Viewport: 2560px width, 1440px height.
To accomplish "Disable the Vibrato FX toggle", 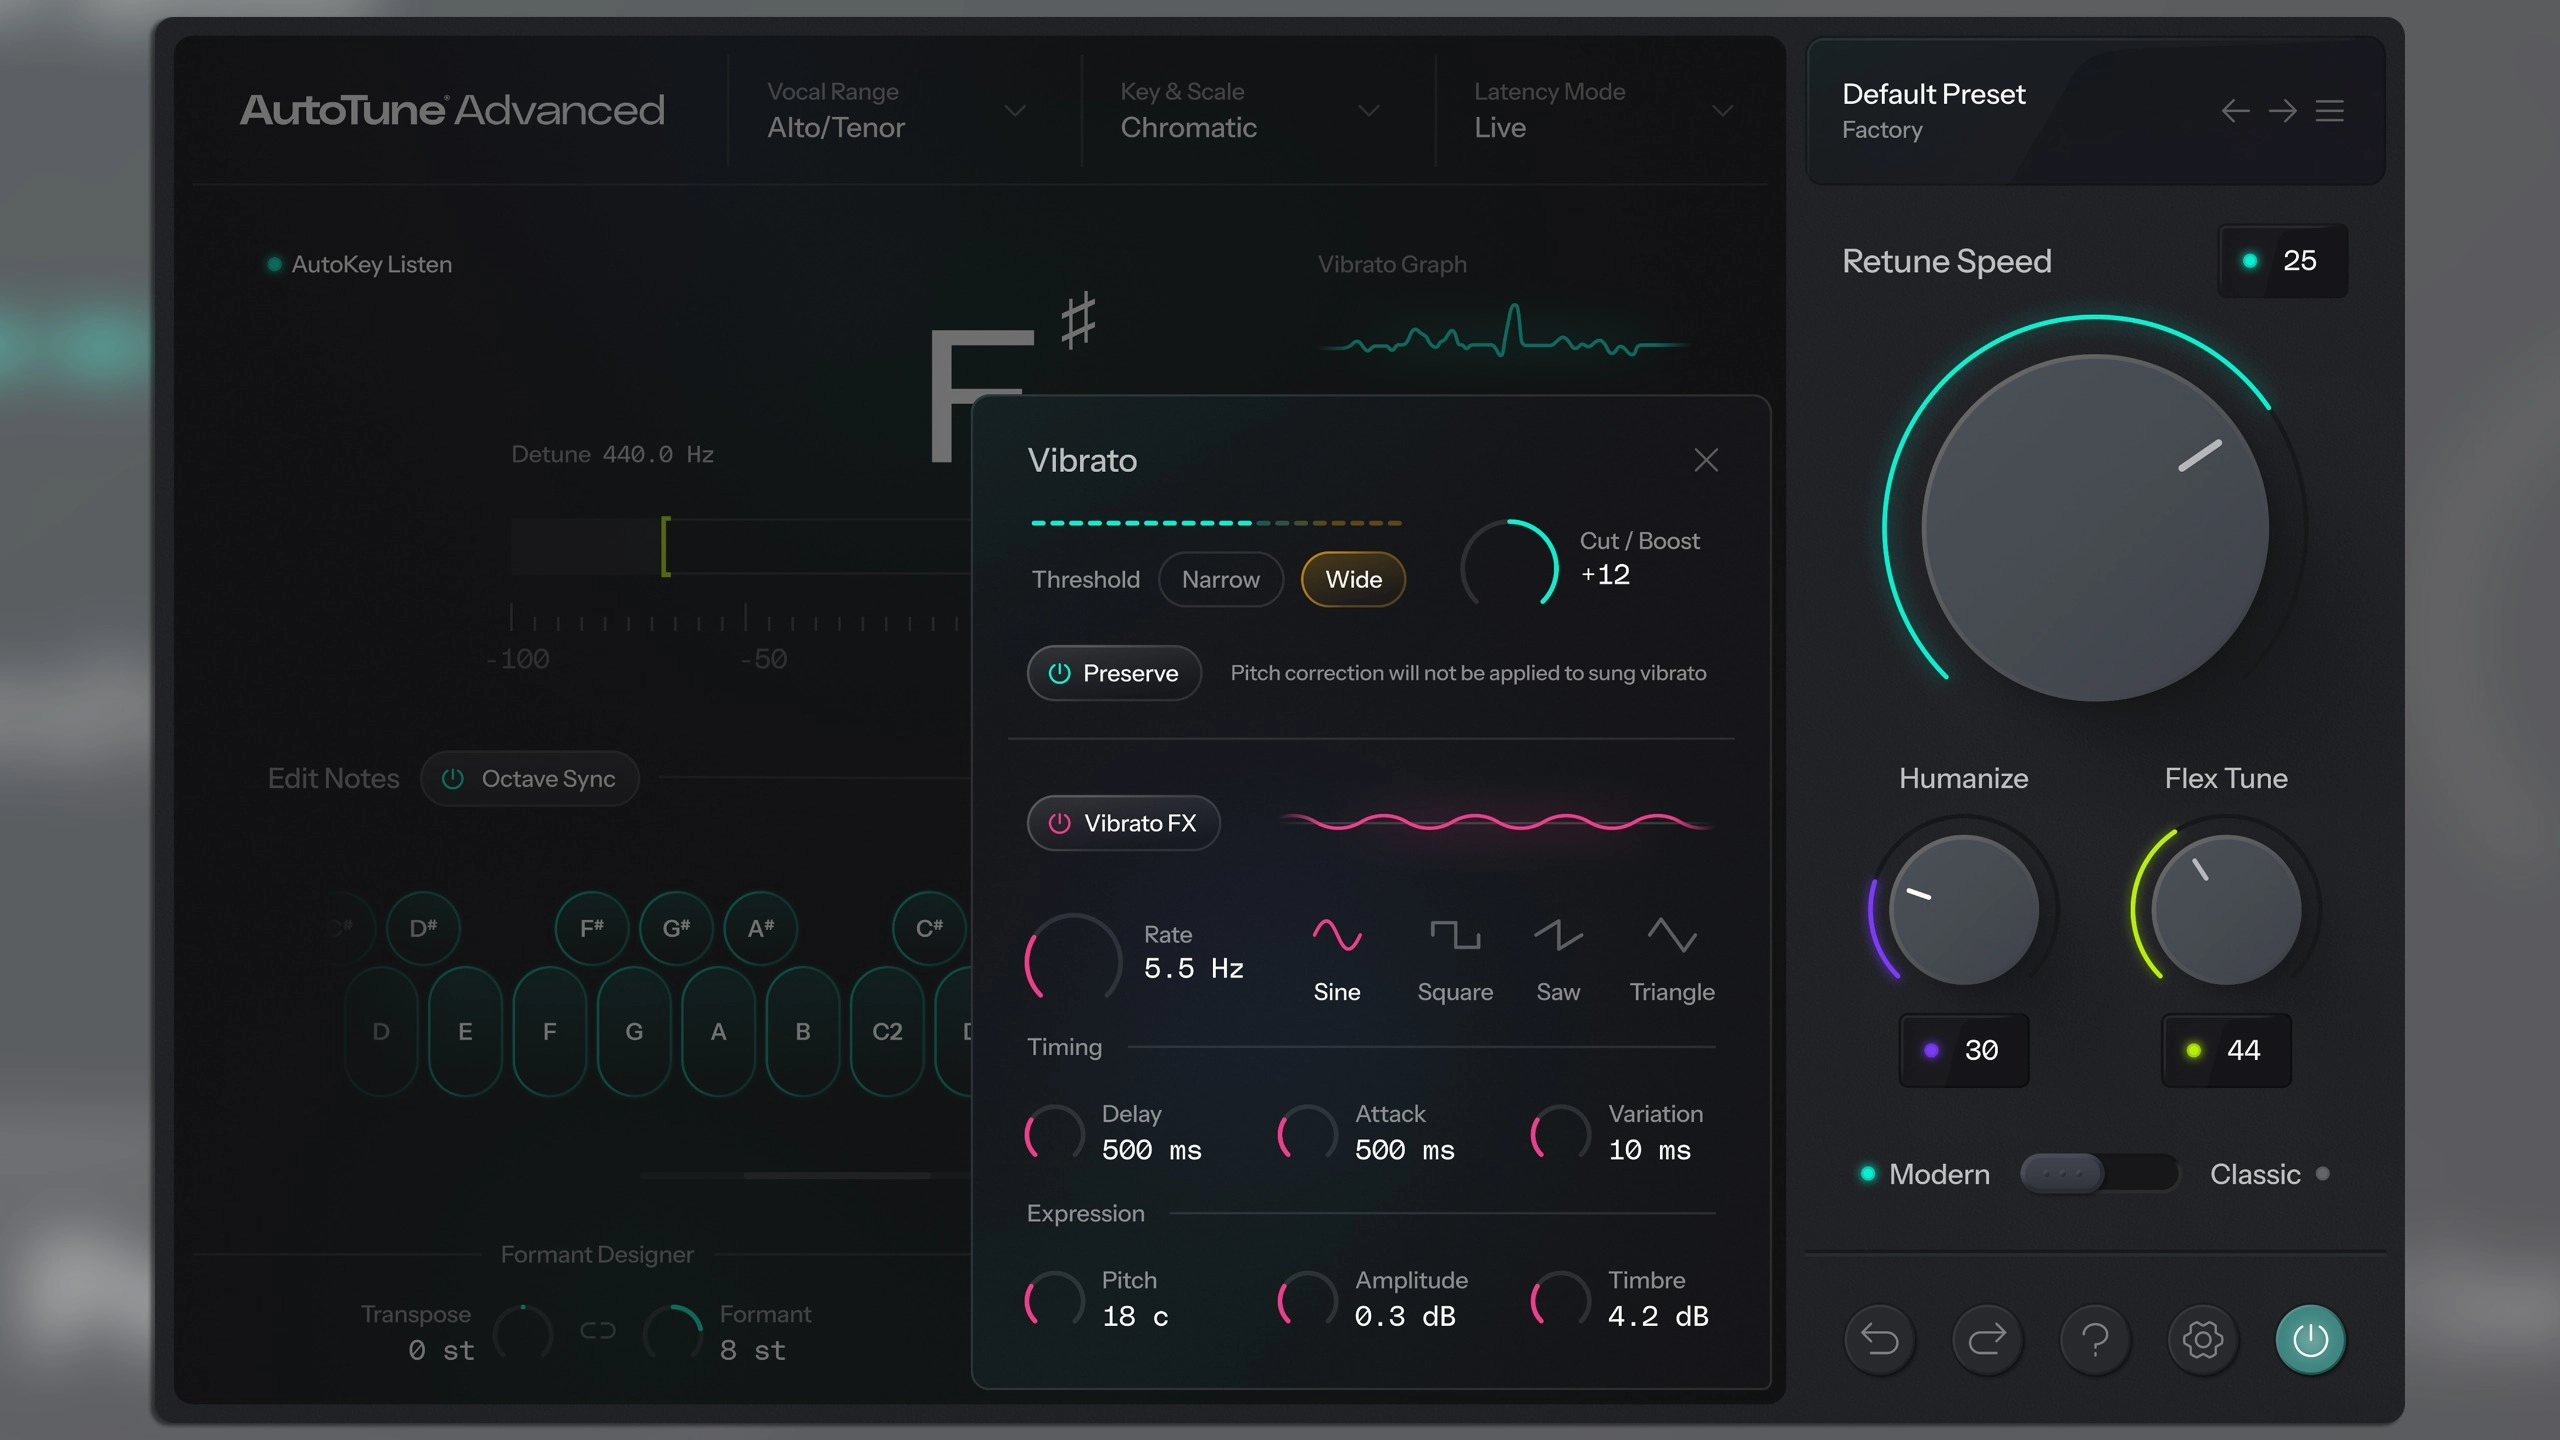I will click(1123, 823).
